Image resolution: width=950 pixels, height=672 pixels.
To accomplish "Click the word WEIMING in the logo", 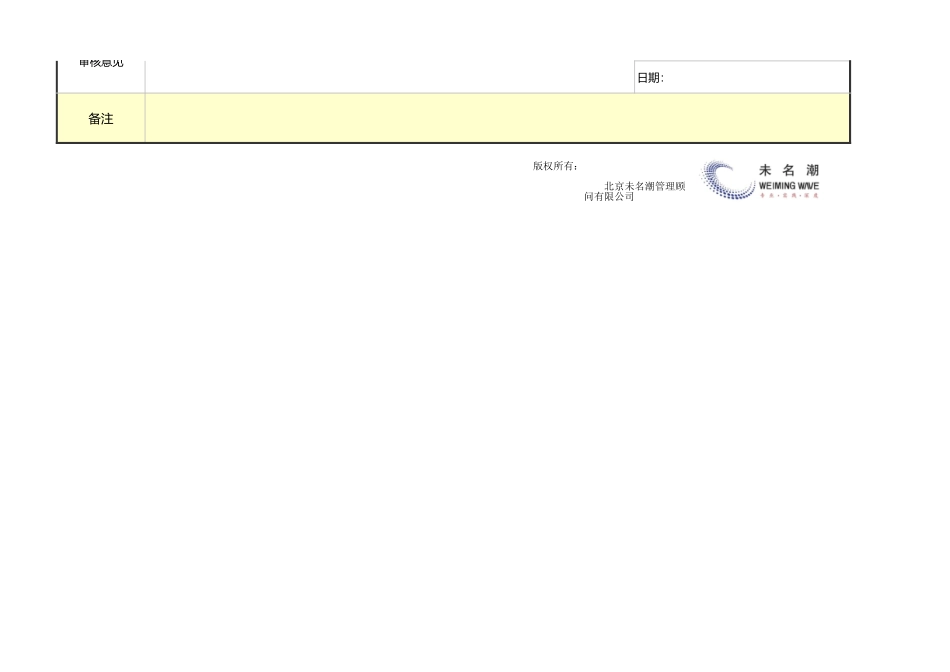I will pyautogui.click(x=776, y=186).
